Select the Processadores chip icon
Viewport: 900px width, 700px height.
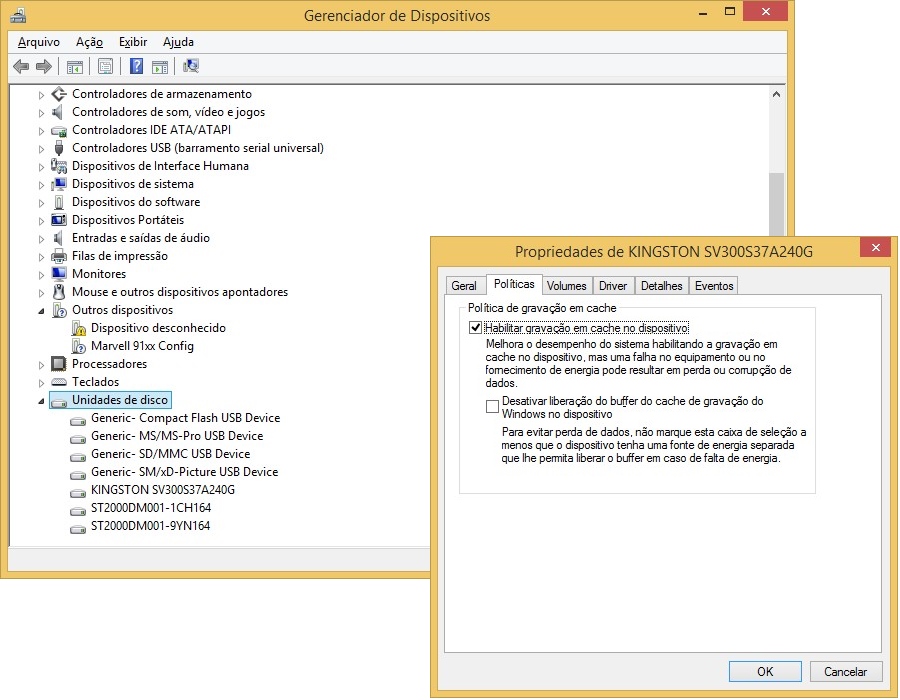(x=59, y=364)
